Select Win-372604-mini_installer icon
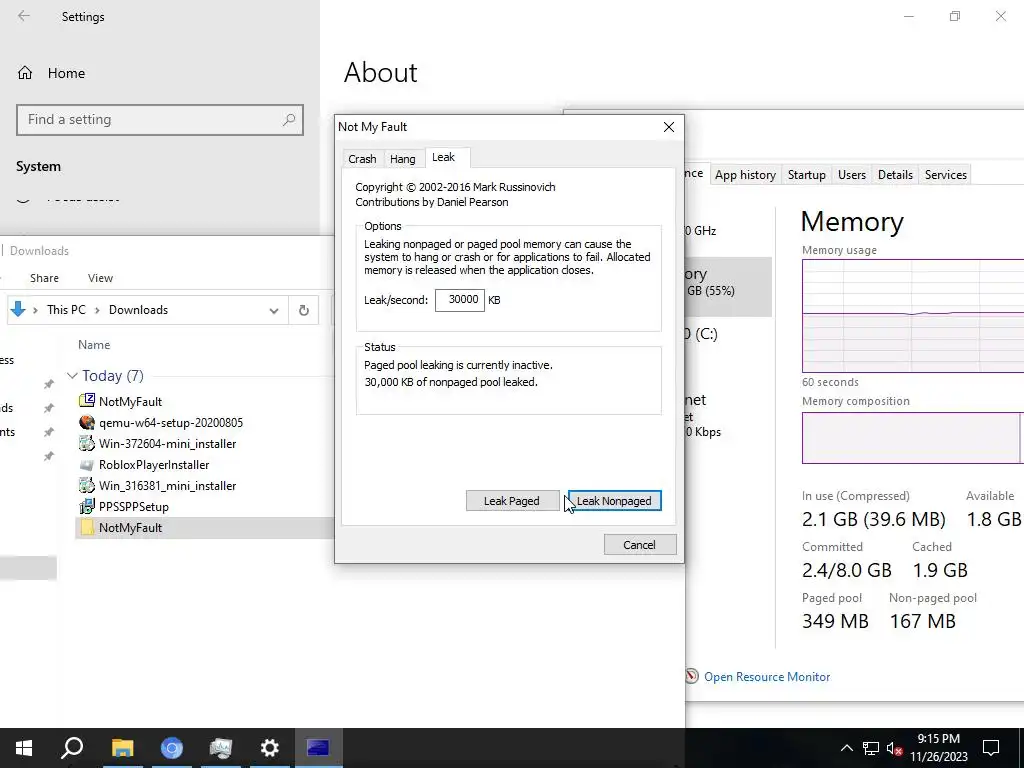The height and width of the screenshot is (768, 1024). click(87, 443)
